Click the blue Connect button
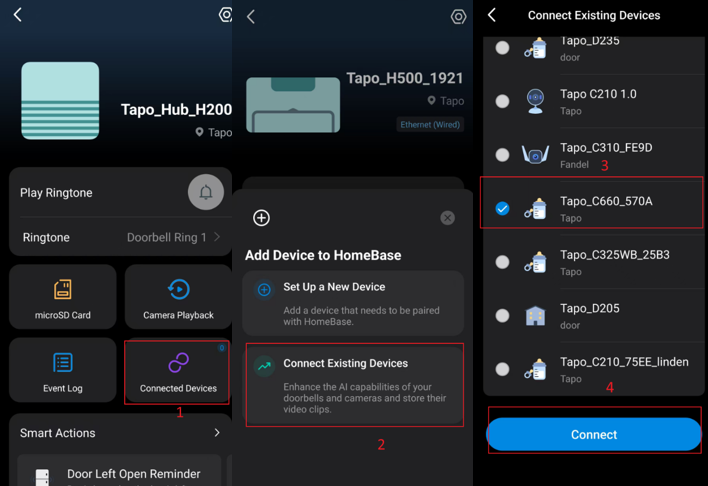Screen dimensions: 708x486 (x=594, y=434)
